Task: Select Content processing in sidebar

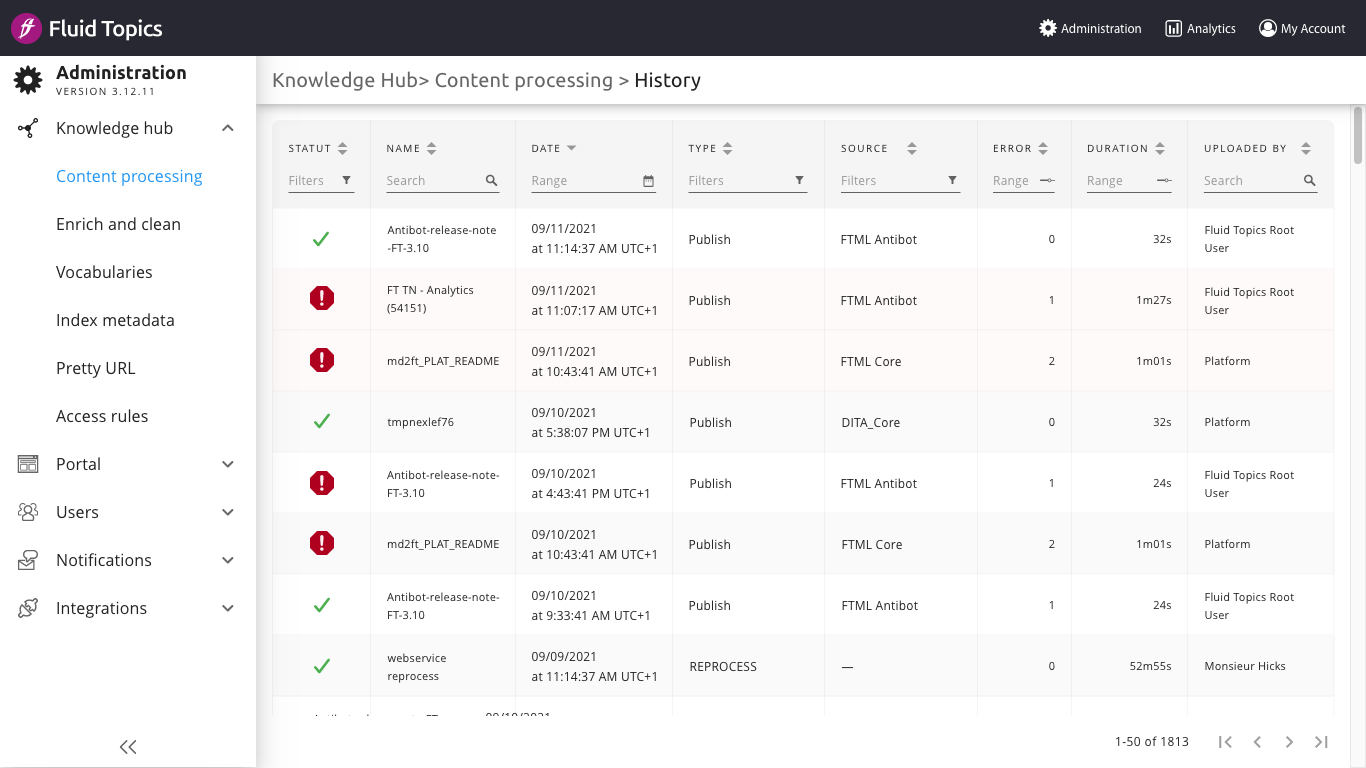Action: 129,176
